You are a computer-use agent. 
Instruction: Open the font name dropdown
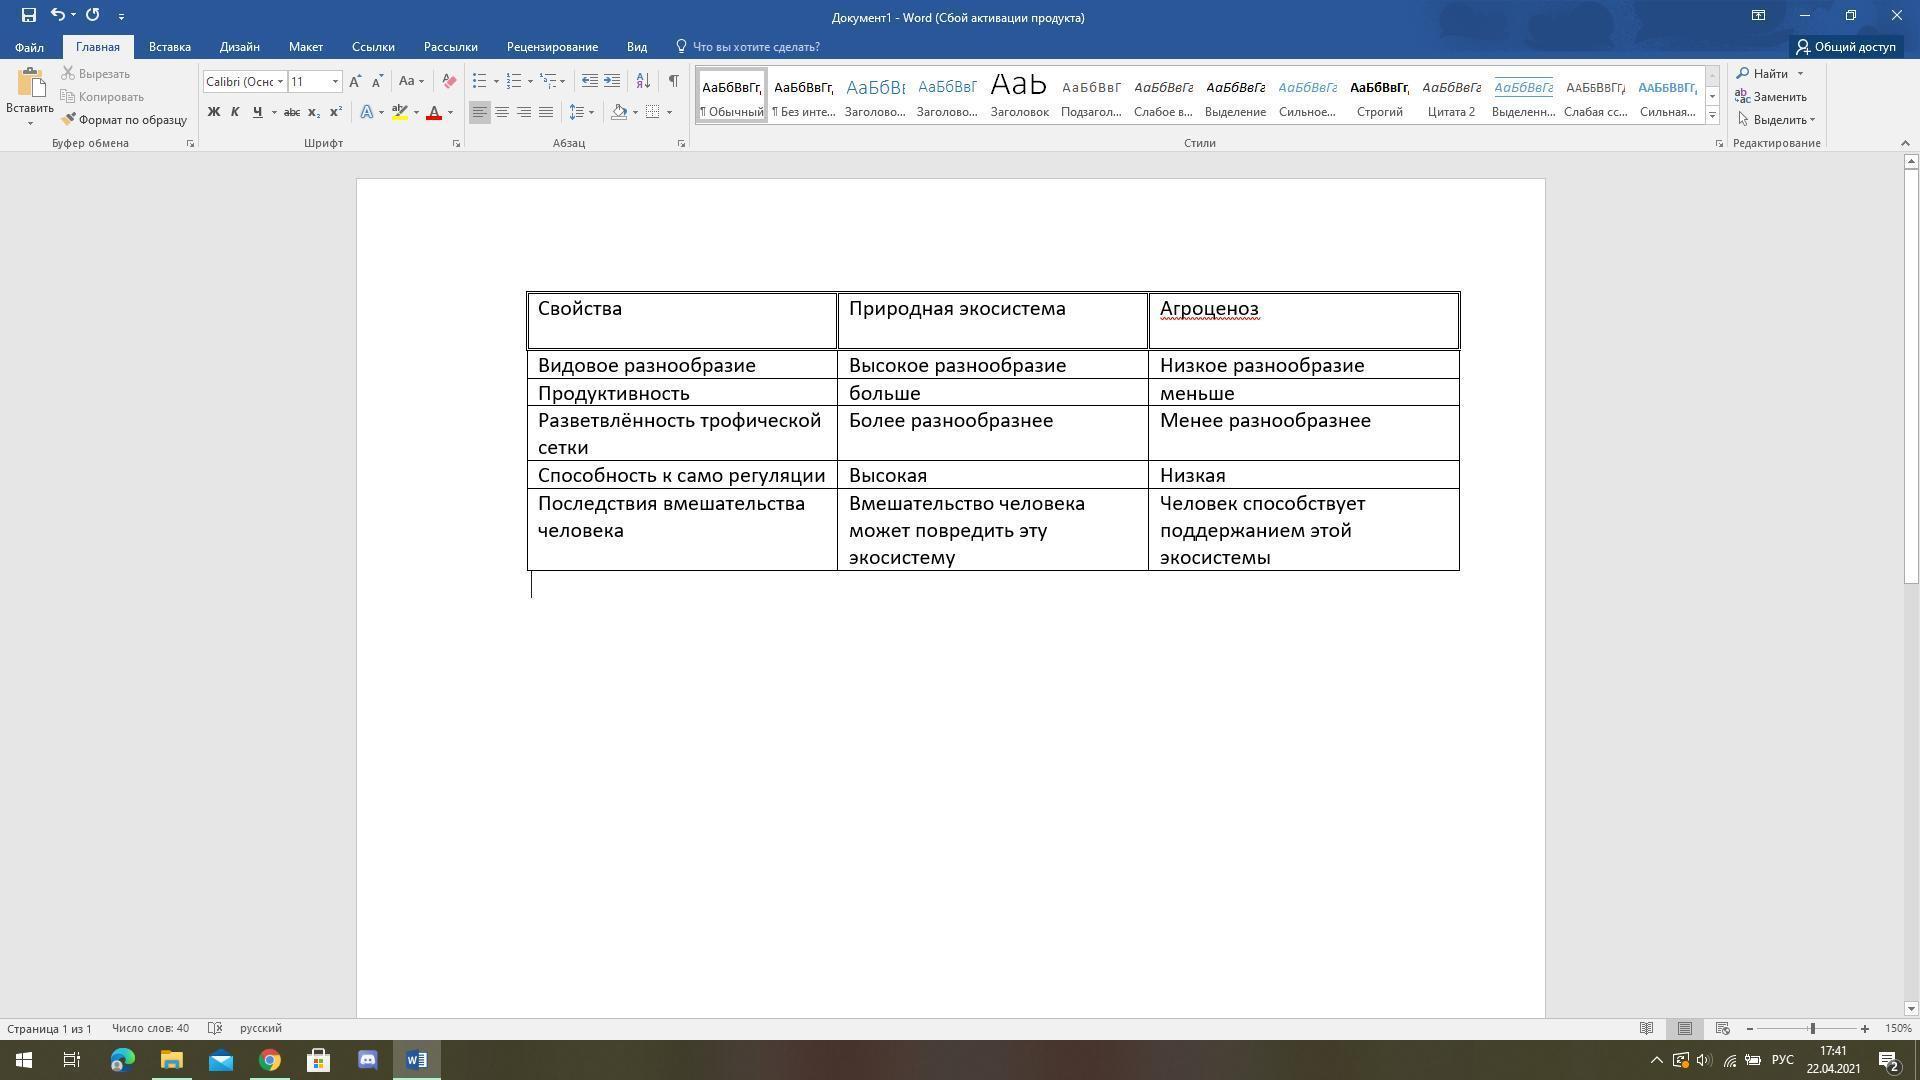(x=280, y=81)
